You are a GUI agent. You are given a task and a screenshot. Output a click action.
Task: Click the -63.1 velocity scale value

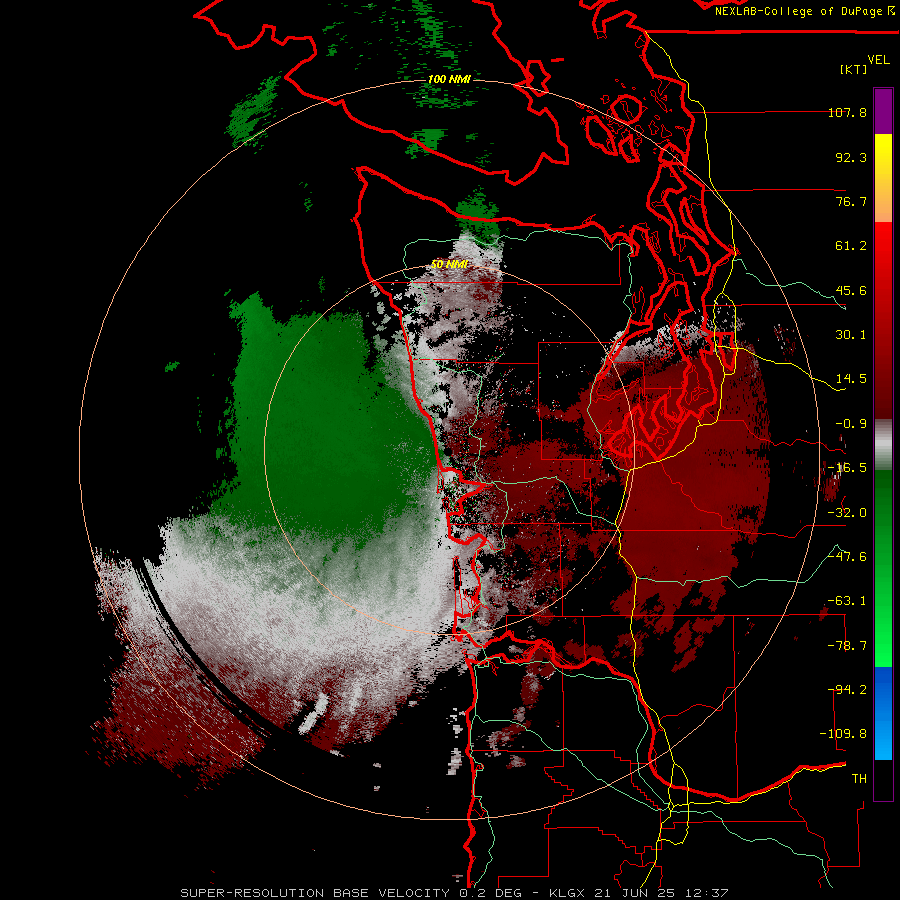[847, 601]
